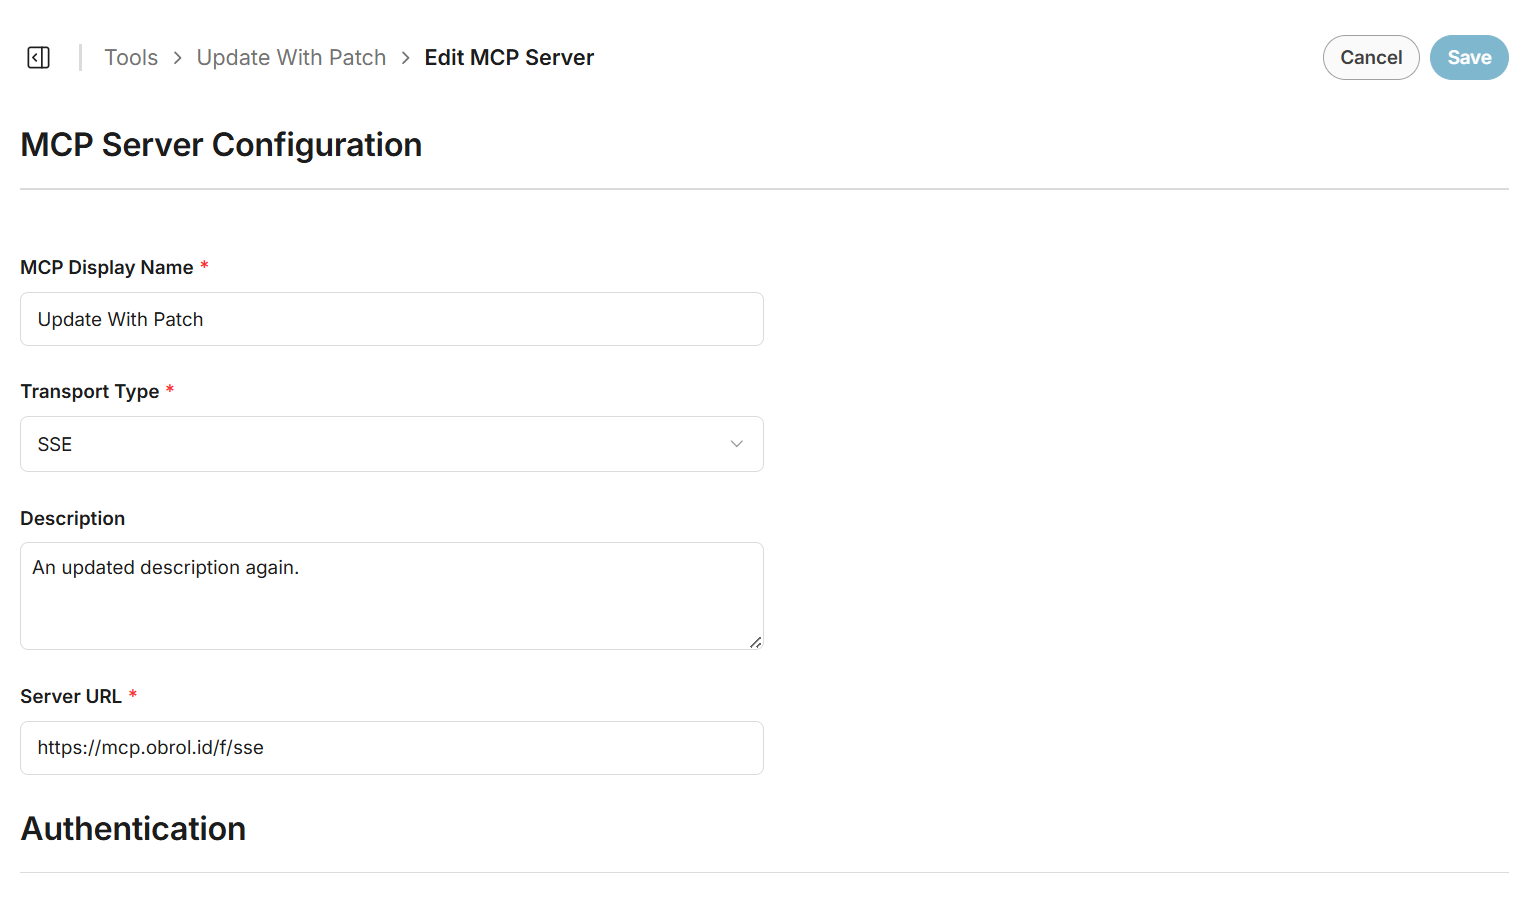This screenshot has height=901, width=1532.
Task: Click the Description field label
Action: [73, 519]
